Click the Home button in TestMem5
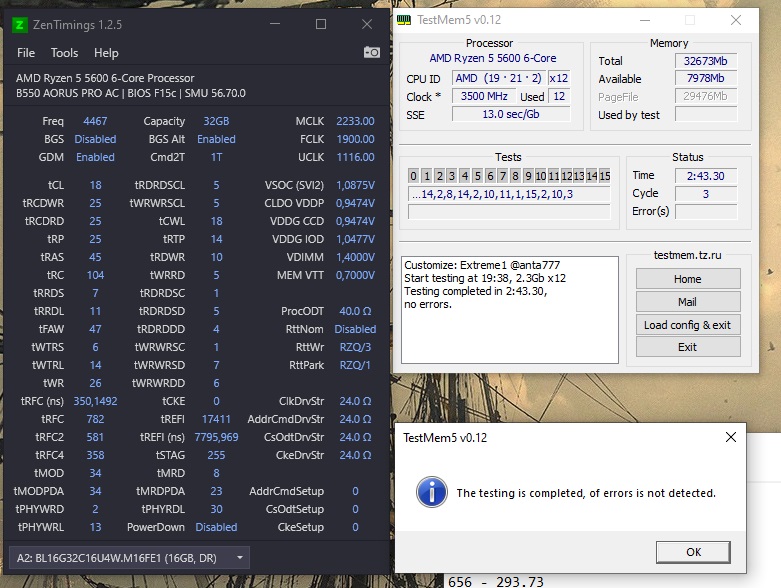Viewport: 781px width, 588px height. 688,279
